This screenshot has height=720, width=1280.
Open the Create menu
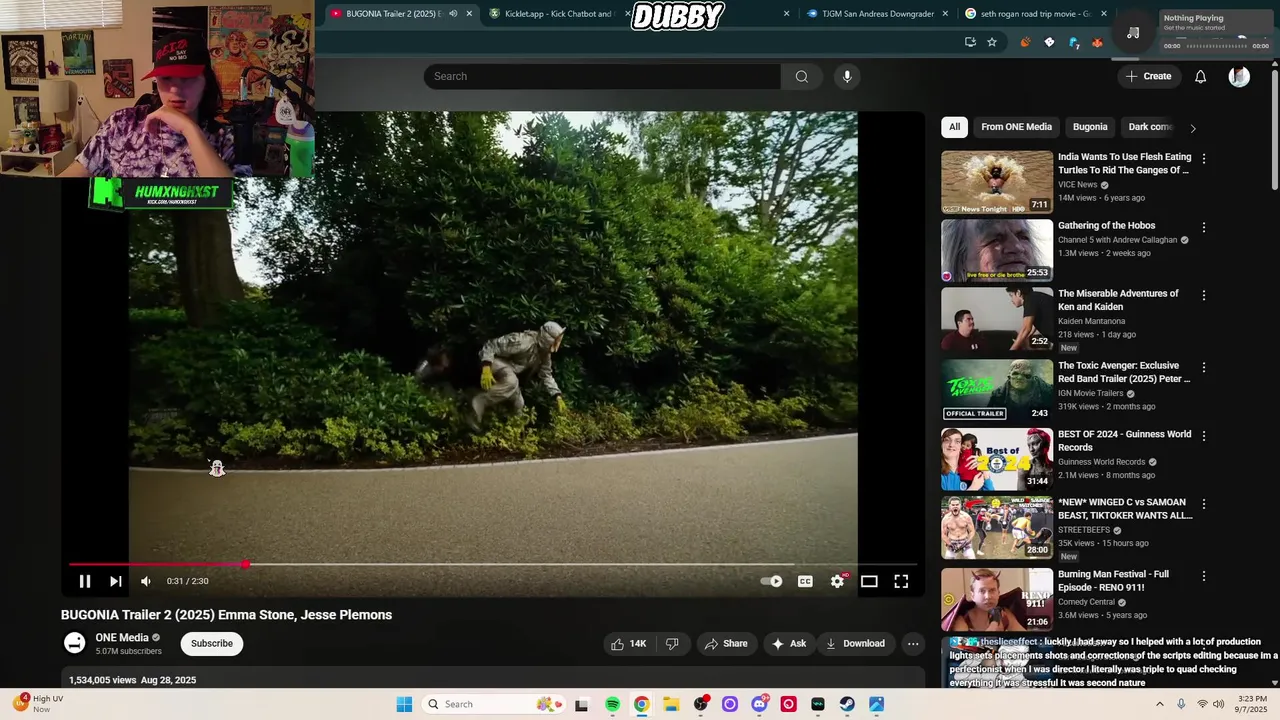(1148, 76)
